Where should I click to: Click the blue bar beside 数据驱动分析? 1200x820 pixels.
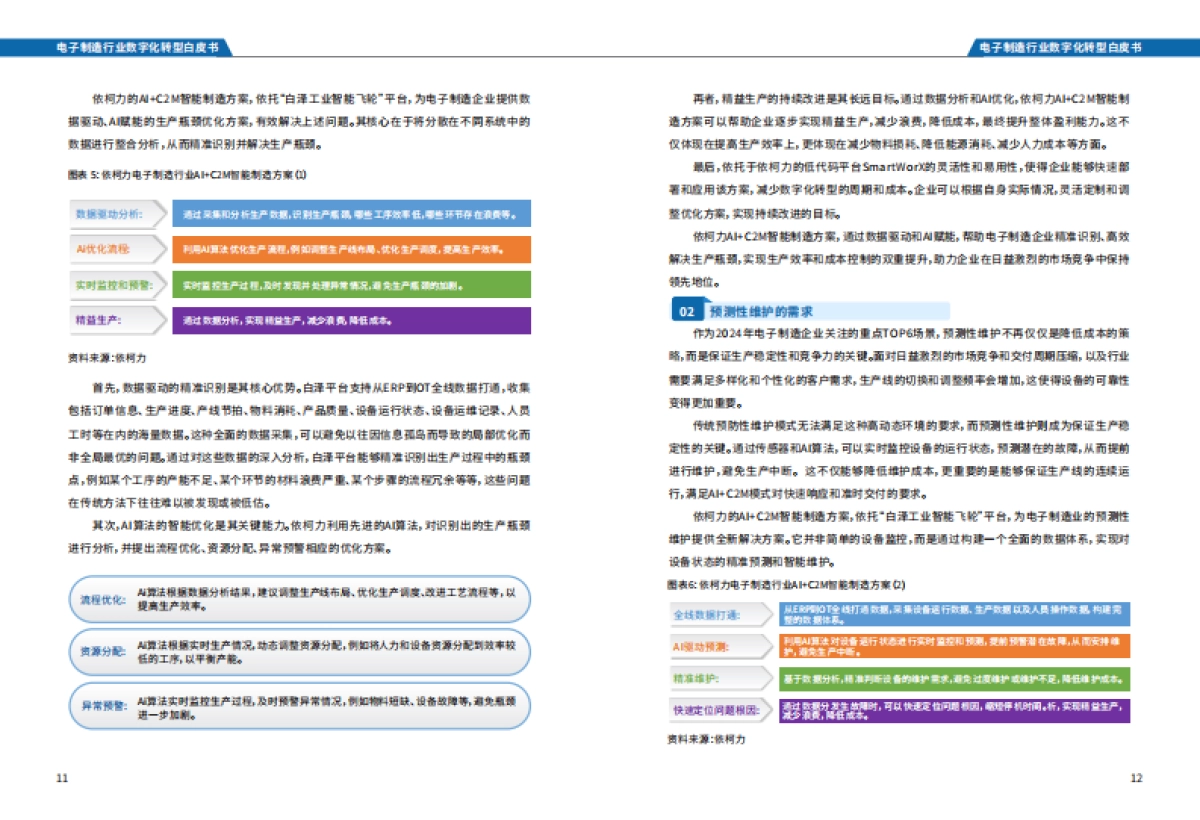coord(350,214)
